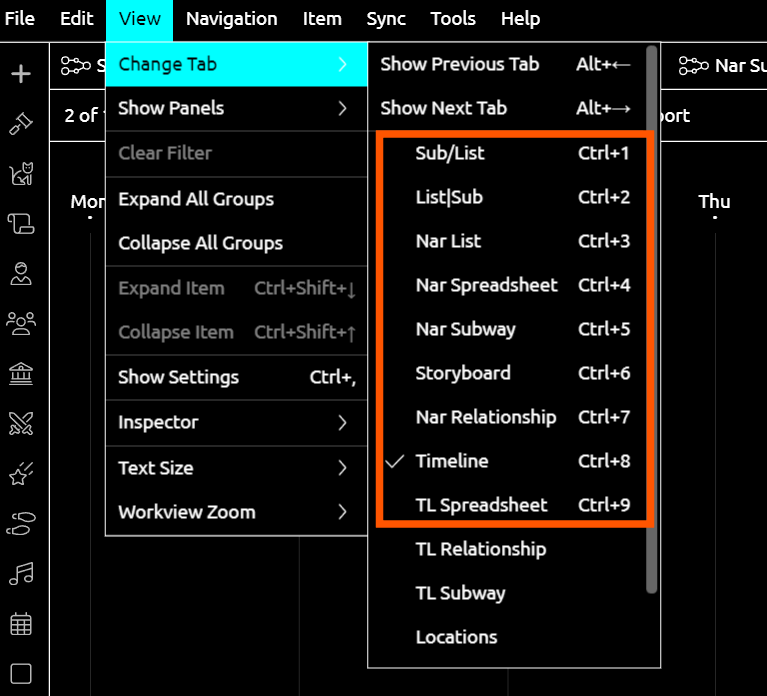
Task: Click the calendar icon in sidebar
Action: (x=21, y=624)
